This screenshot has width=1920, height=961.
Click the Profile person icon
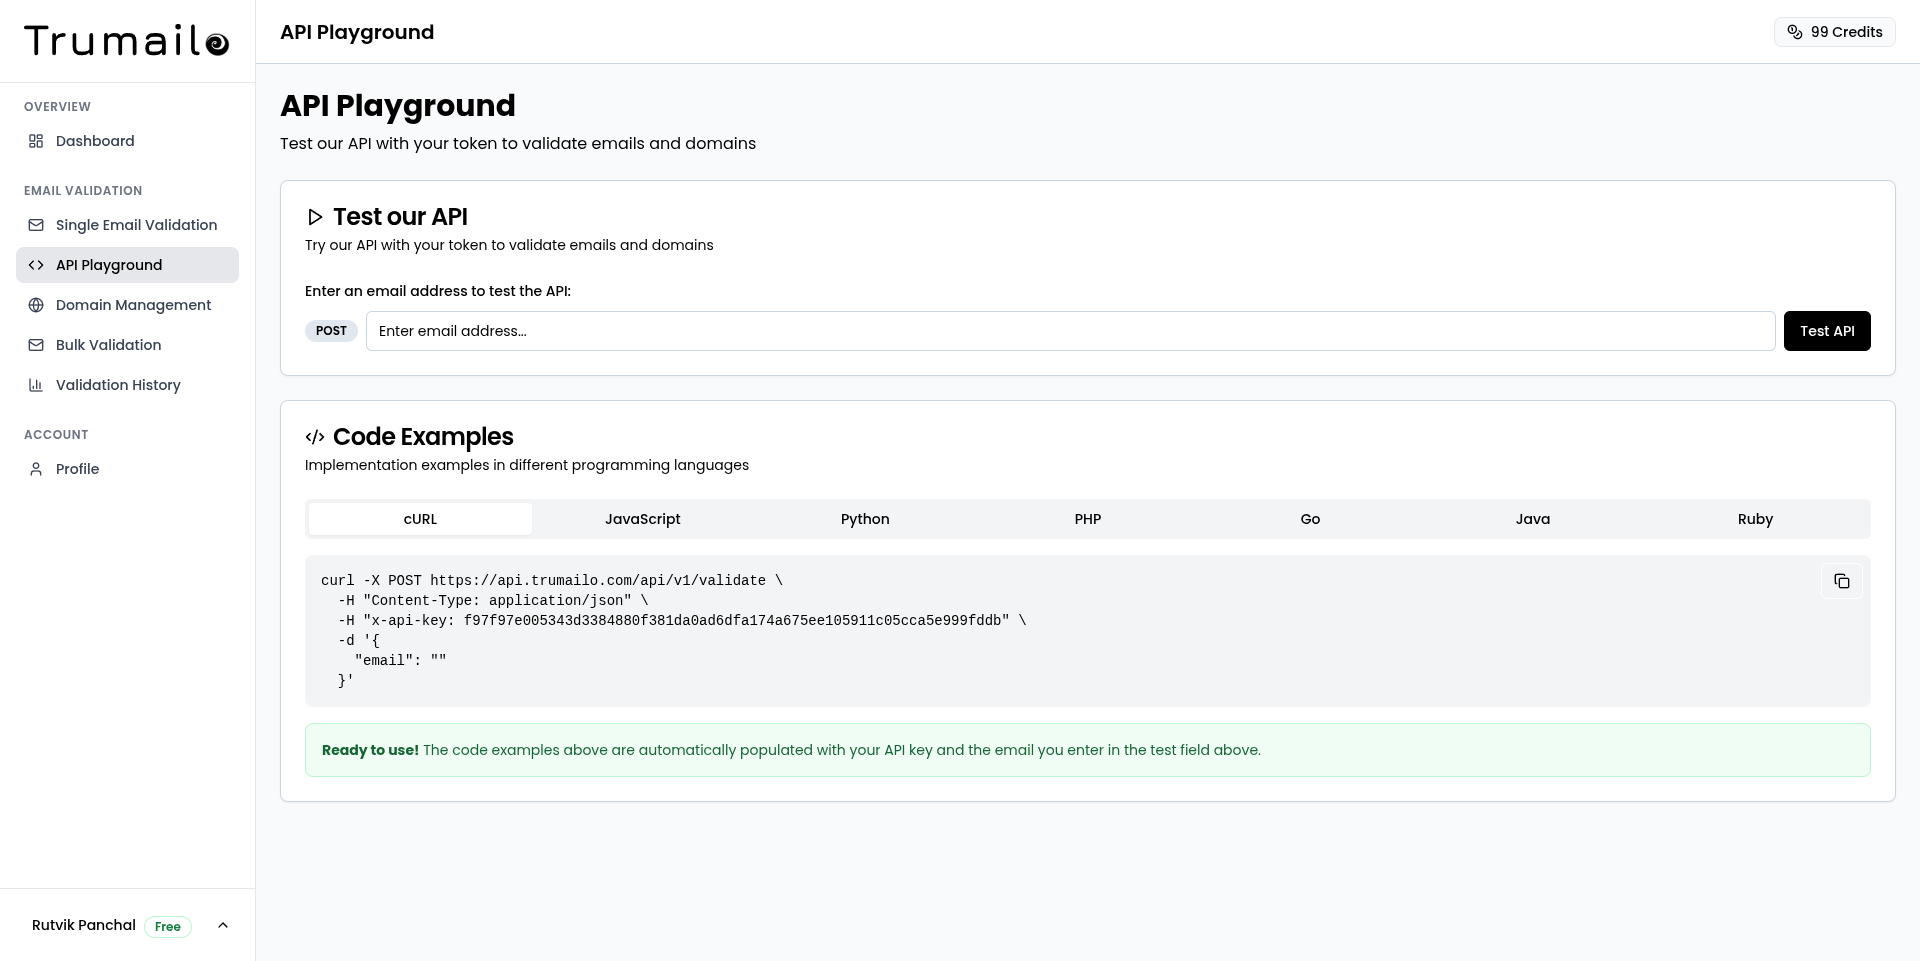tap(36, 469)
